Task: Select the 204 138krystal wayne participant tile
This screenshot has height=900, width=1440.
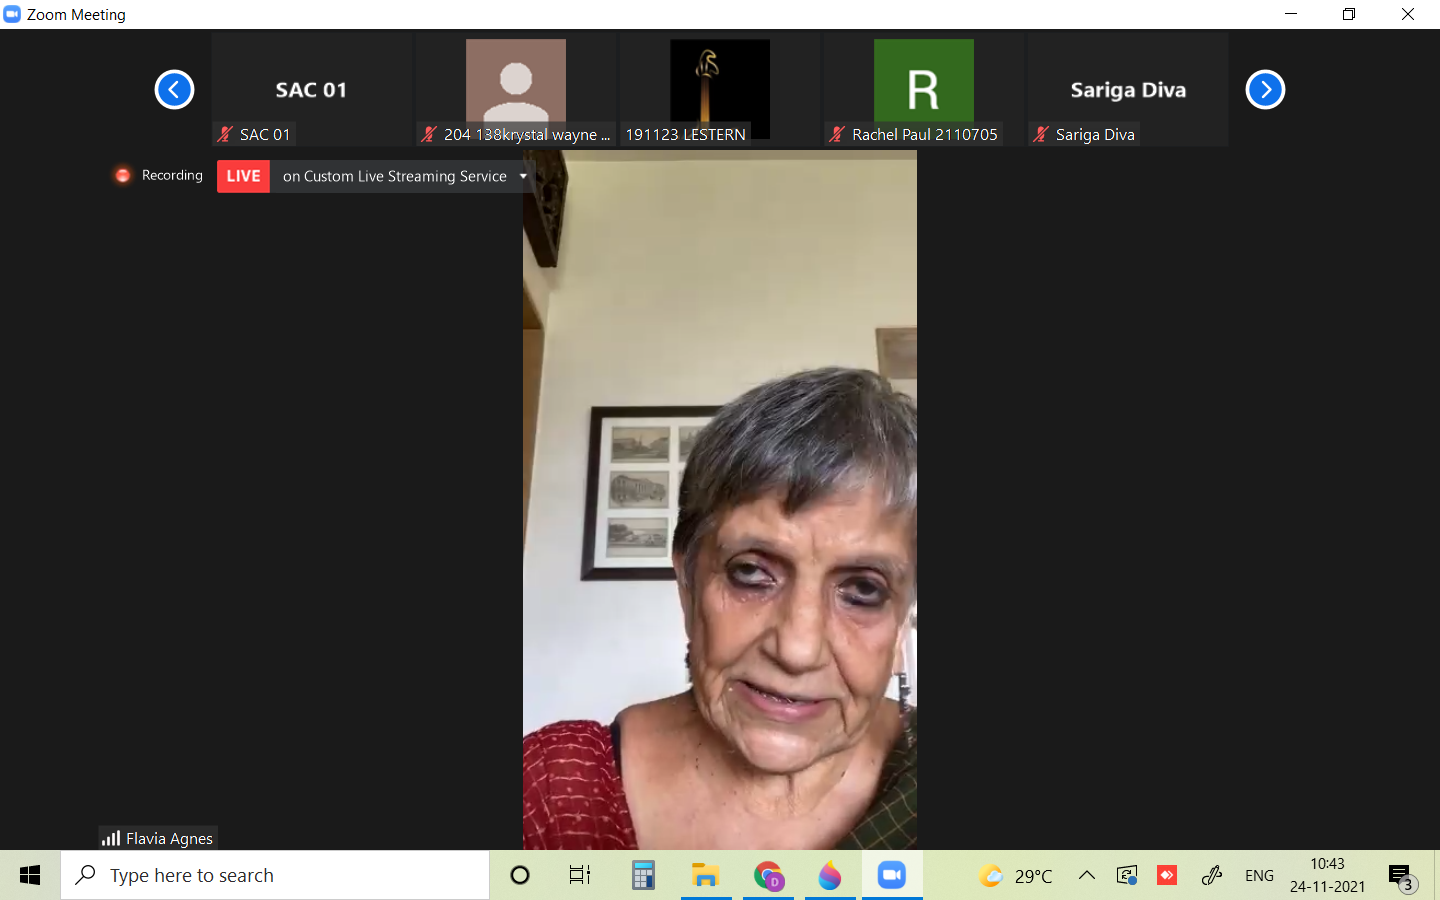Action: point(516,90)
